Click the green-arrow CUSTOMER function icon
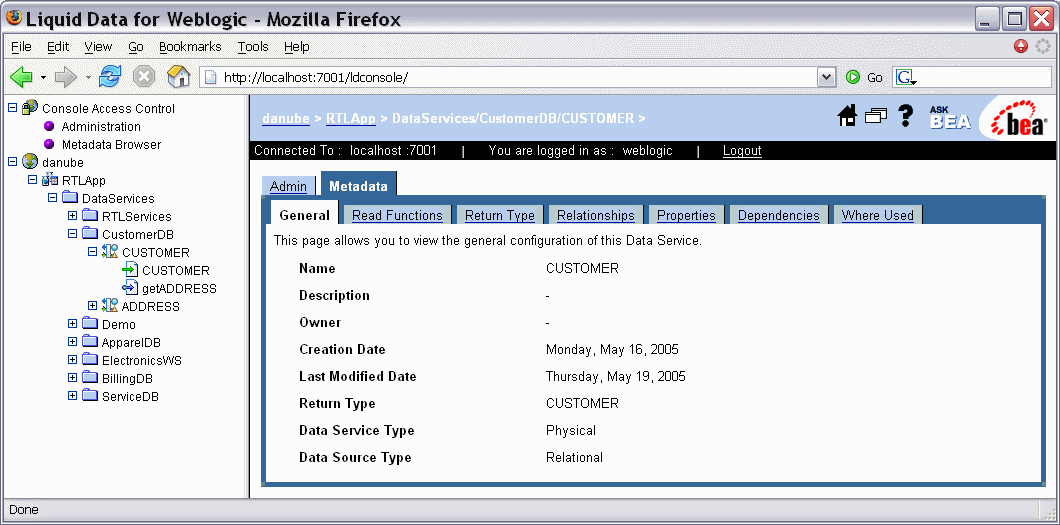The height and width of the screenshot is (525, 1060). coord(130,270)
